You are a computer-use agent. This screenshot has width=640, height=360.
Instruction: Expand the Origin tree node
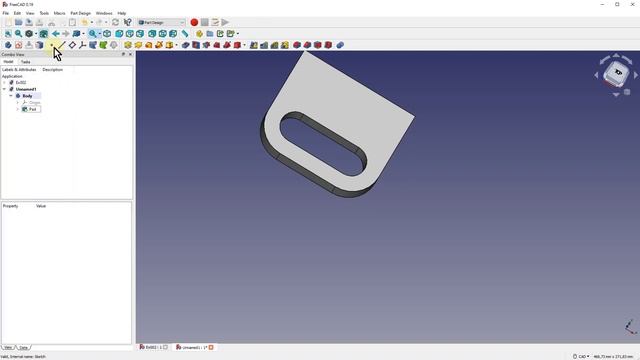[18, 102]
